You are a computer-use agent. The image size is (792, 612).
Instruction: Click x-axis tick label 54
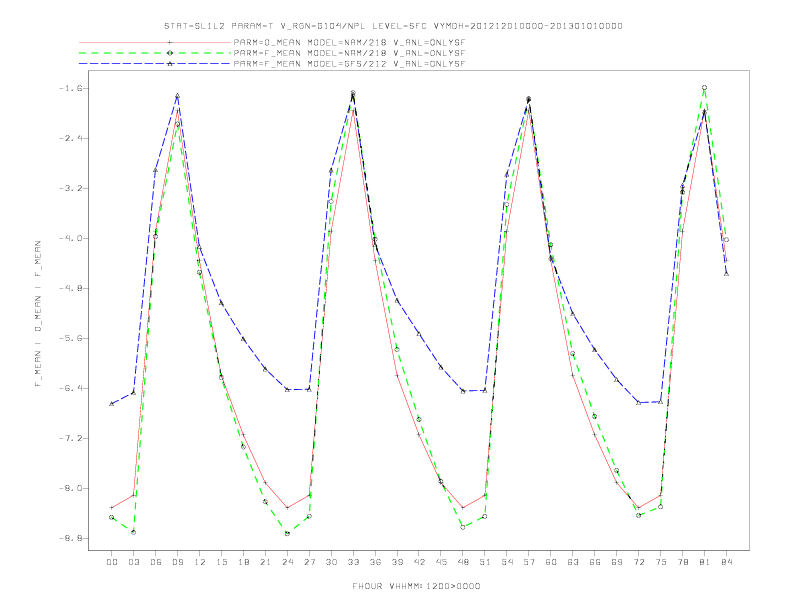[507, 562]
